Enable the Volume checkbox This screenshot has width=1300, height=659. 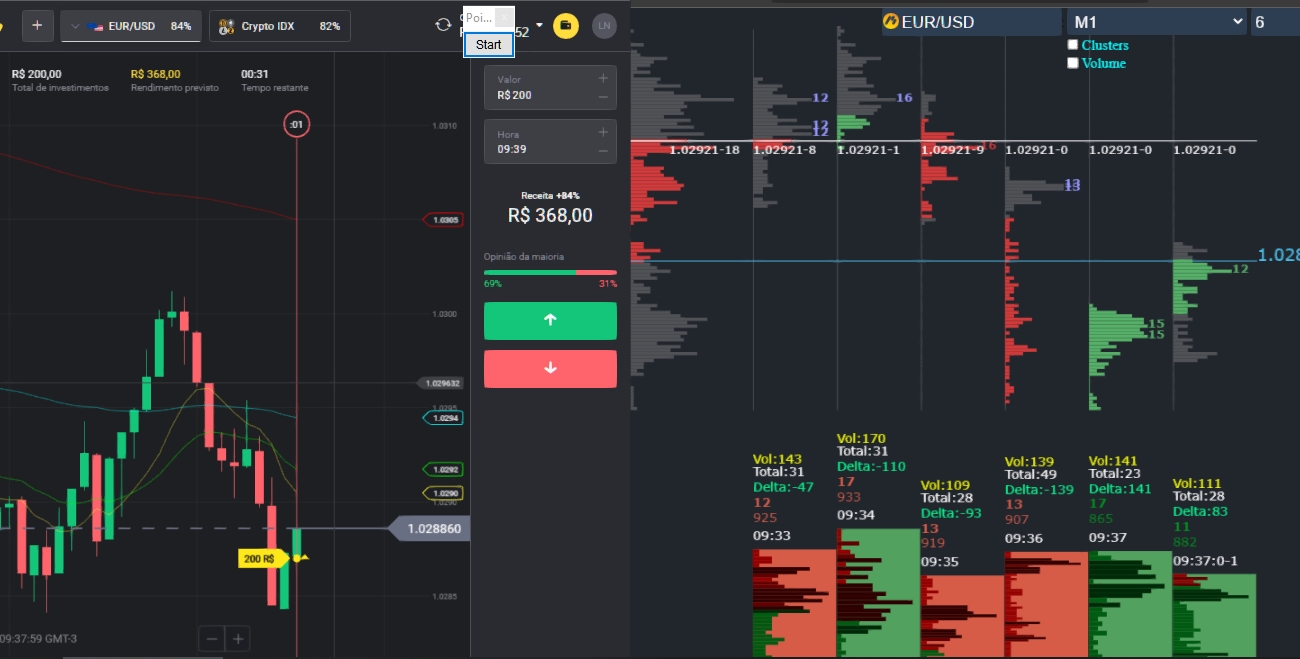click(x=1073, y=63)
